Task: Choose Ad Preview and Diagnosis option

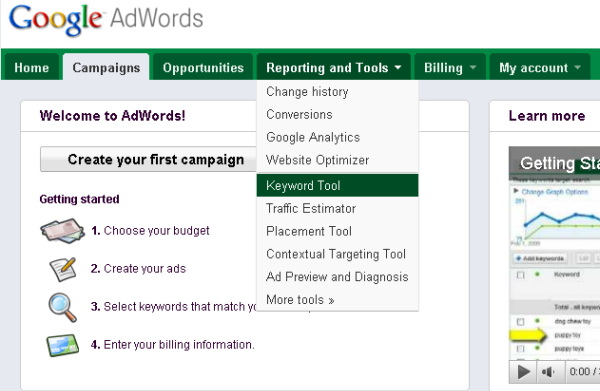Action: [337, 277]
